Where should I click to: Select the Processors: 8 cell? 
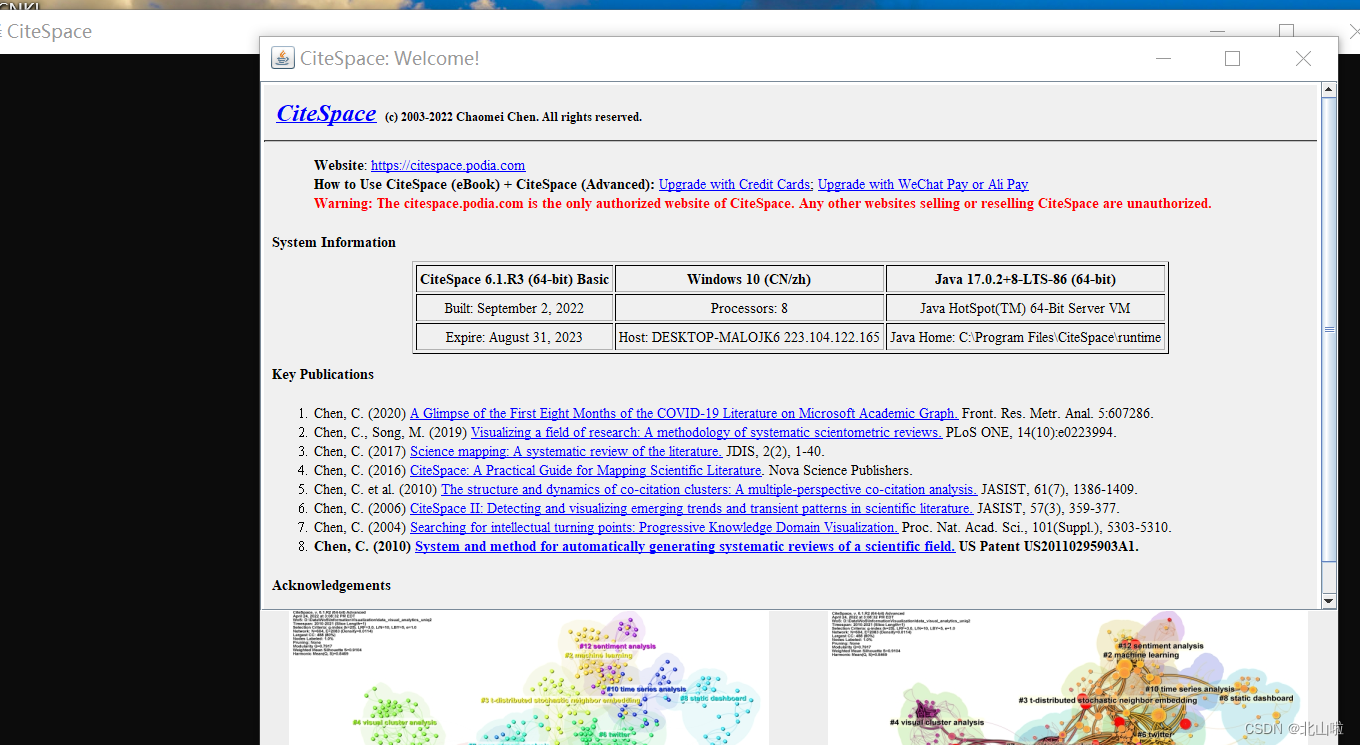coord(749,308)
